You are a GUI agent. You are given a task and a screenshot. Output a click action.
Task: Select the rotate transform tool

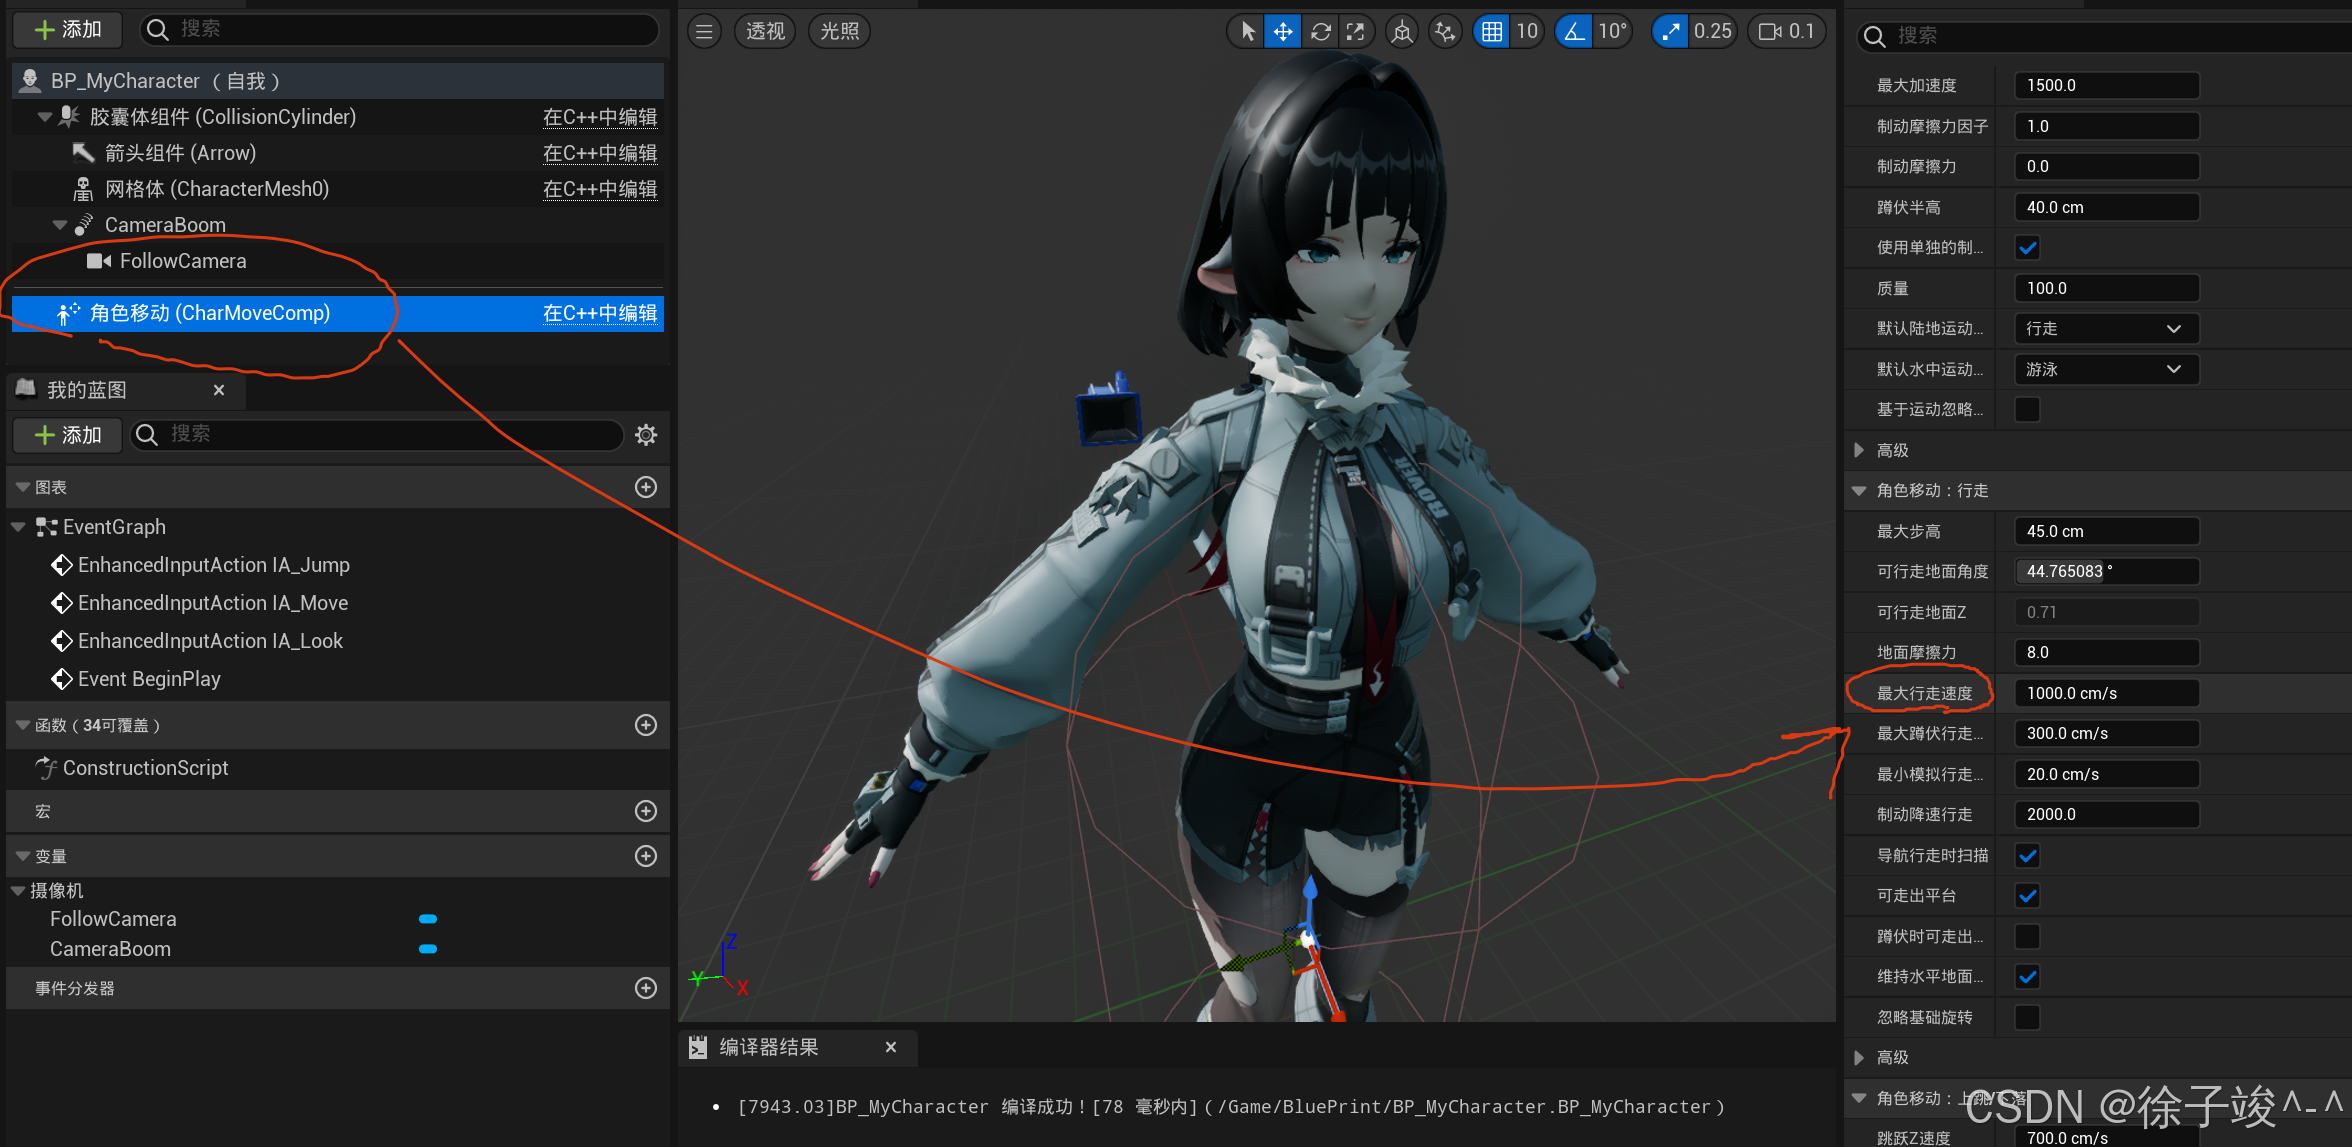point(1320,32)
